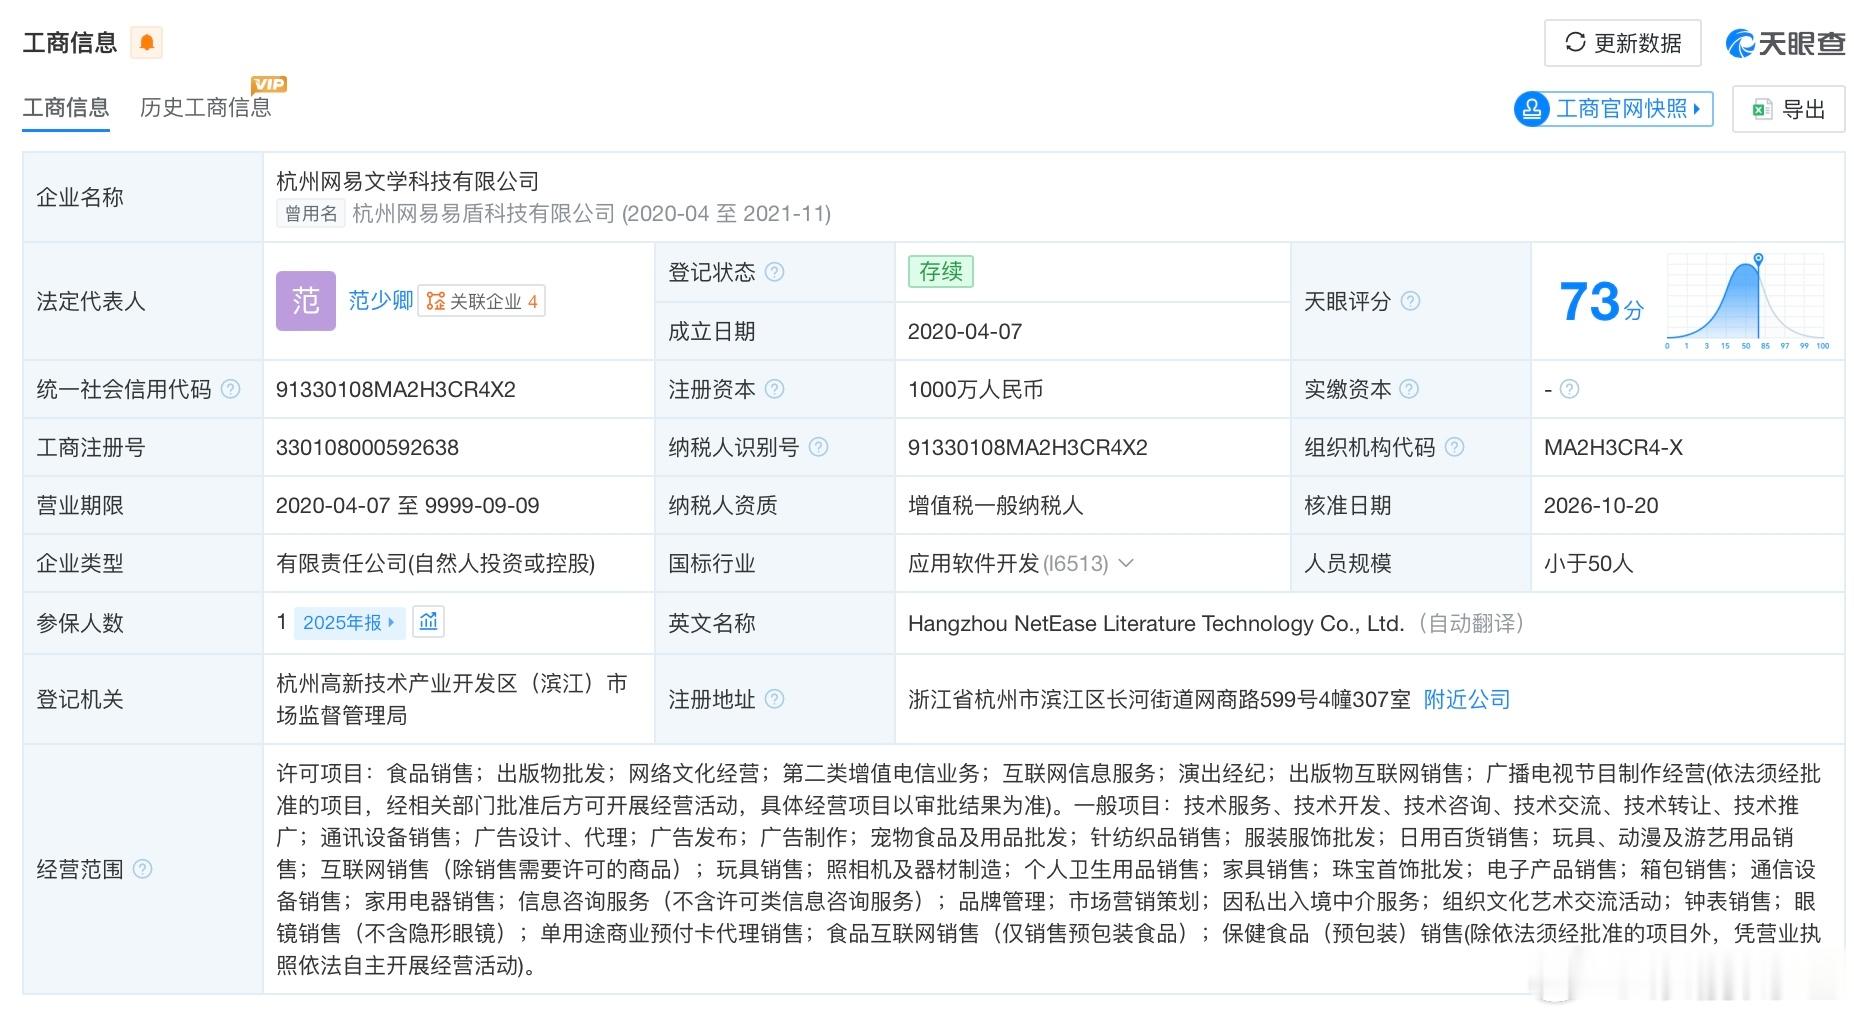Select the 增值税一般纳税人 value
This screenshot has height=1022, width=1854.
(995, 505)
